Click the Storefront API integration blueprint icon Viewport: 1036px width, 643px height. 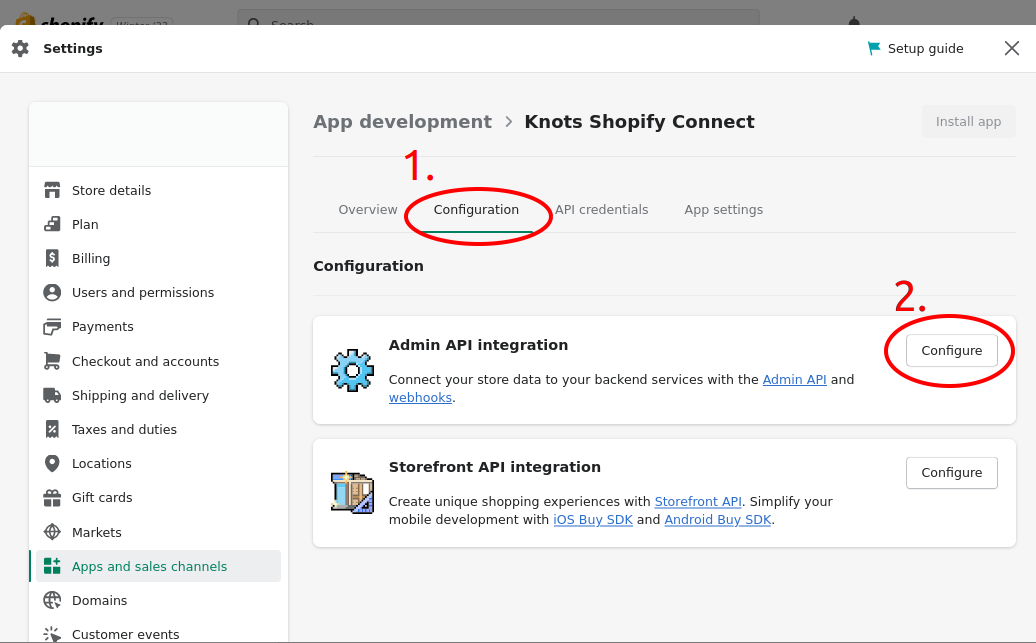click(352, 492)
